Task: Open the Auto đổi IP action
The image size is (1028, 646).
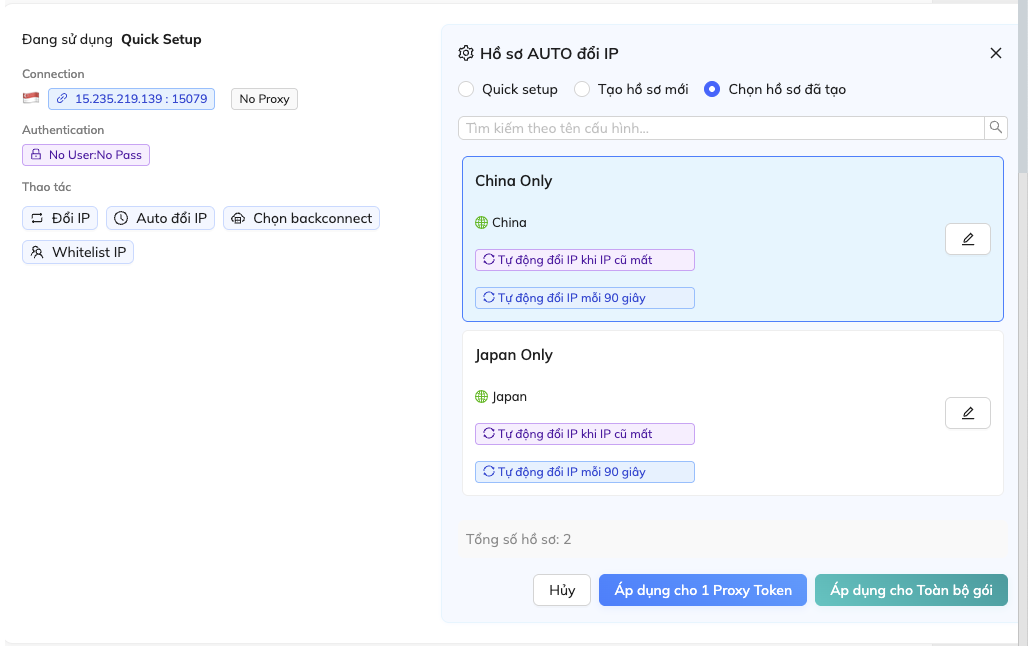Action: coord(160,218)
